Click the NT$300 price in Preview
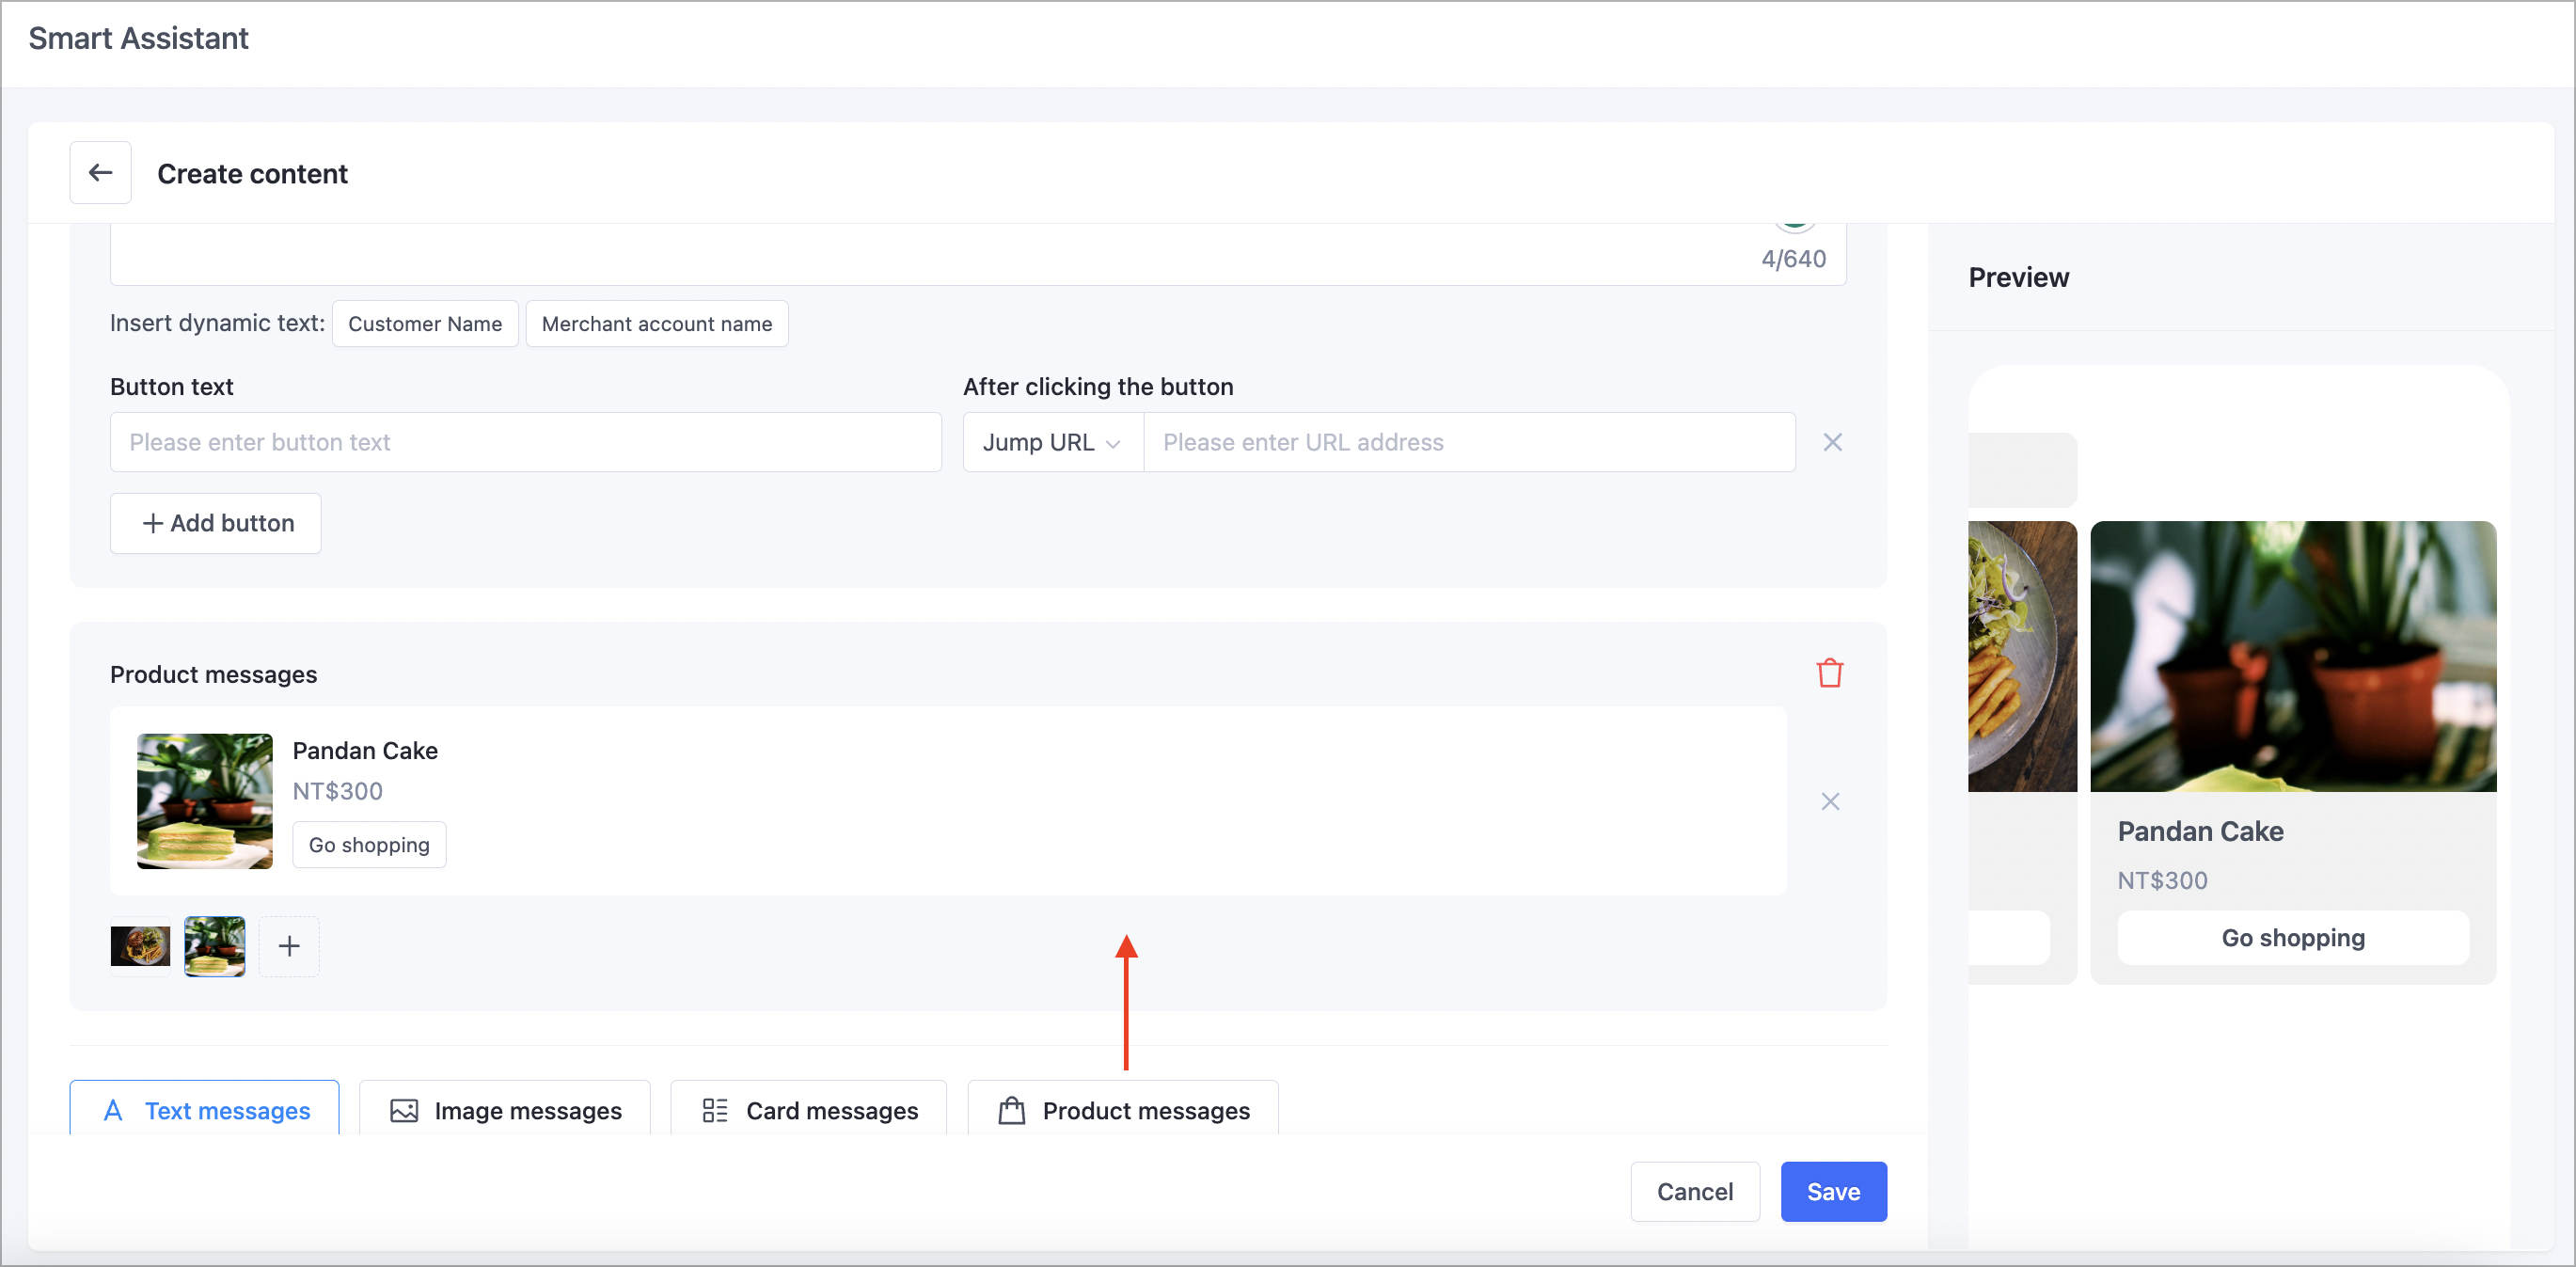 [x=2162, y=881]
